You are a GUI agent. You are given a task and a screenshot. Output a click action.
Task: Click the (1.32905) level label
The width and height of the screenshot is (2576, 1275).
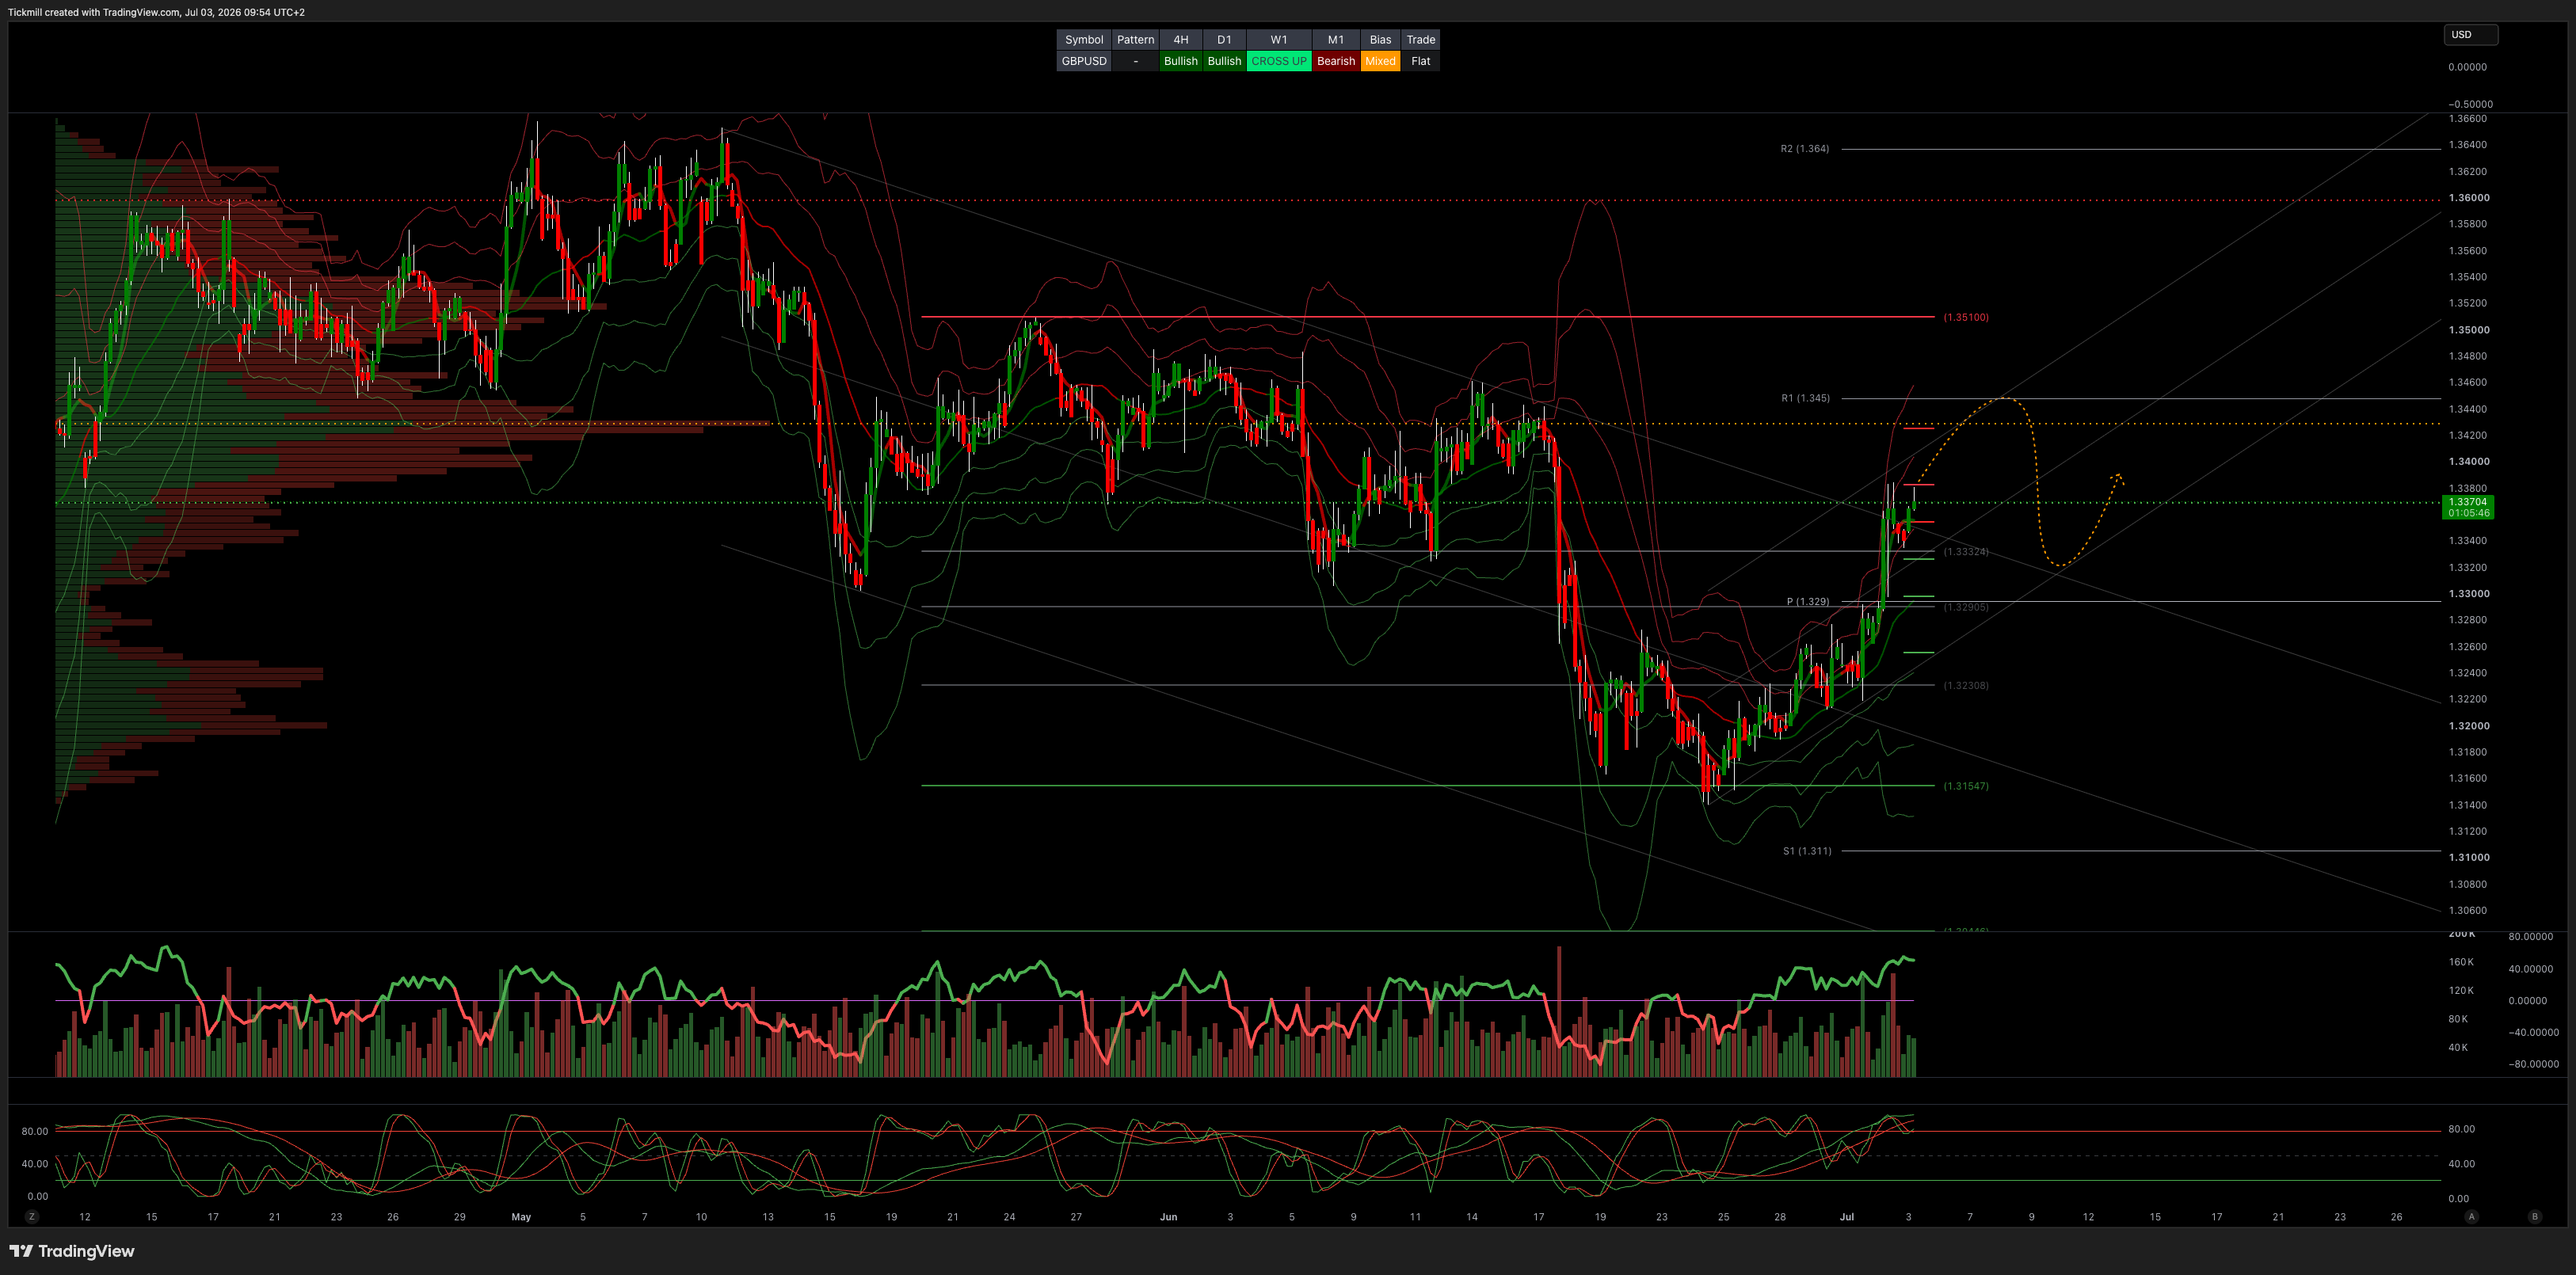[1966, 607]
